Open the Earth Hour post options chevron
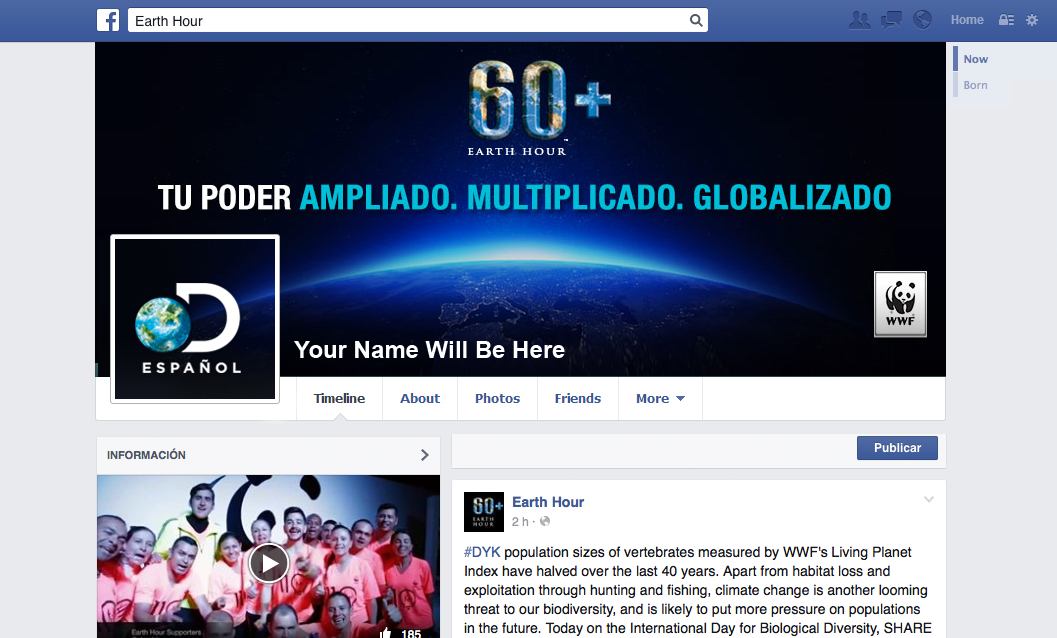The width and height of the screenshot is (1057, 638). (x=929, y=500)
